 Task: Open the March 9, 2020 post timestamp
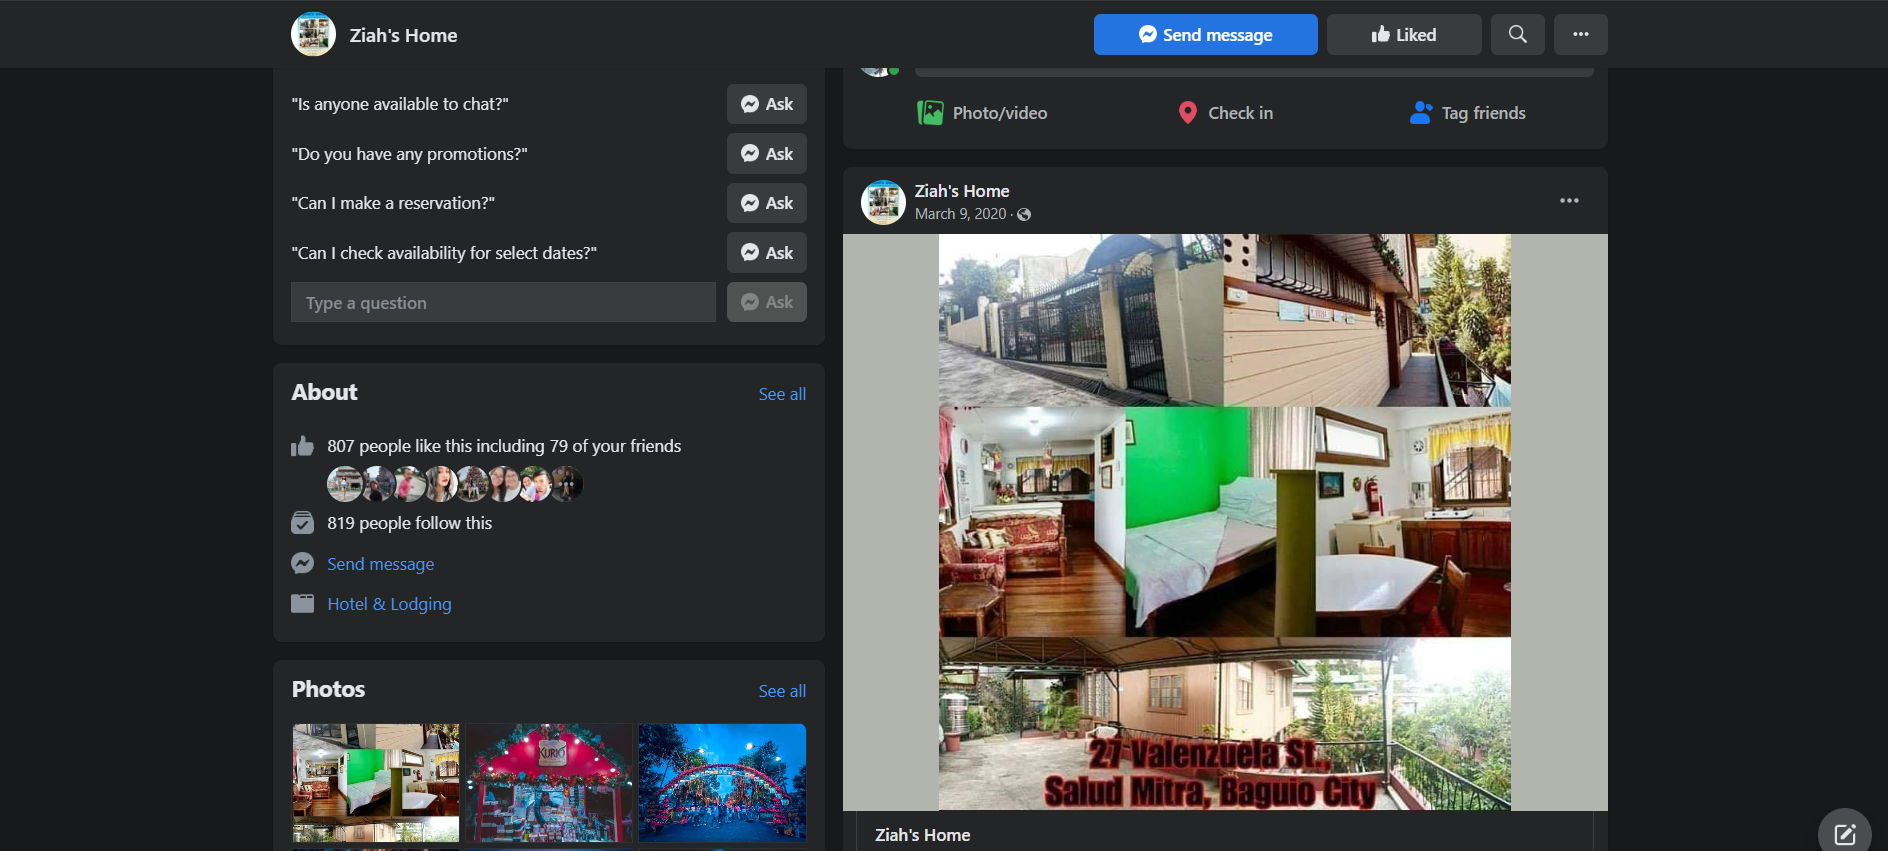pos(960,214)
